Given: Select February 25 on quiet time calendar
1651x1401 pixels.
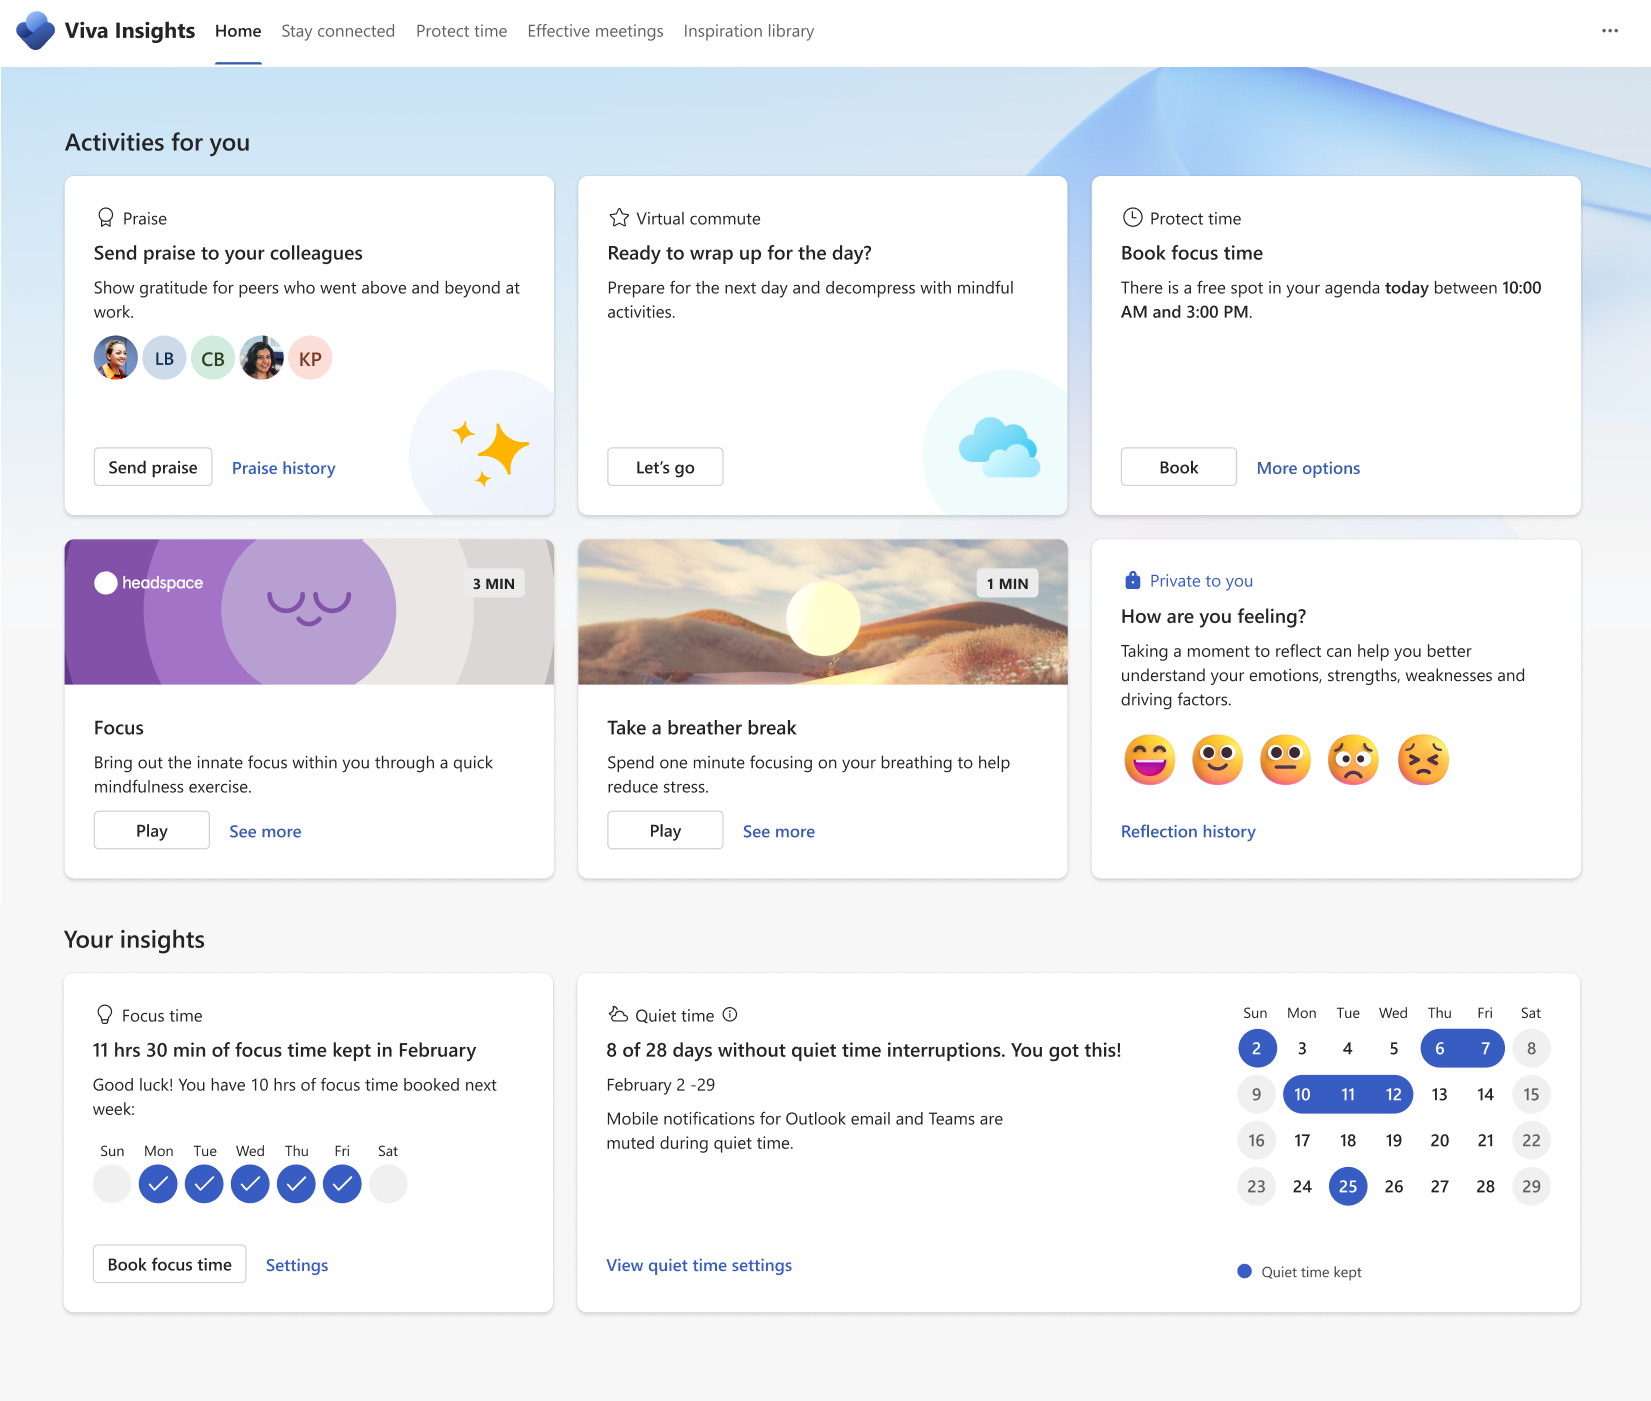Looking at the screenshot, I should click(x=1347, y=1186).
